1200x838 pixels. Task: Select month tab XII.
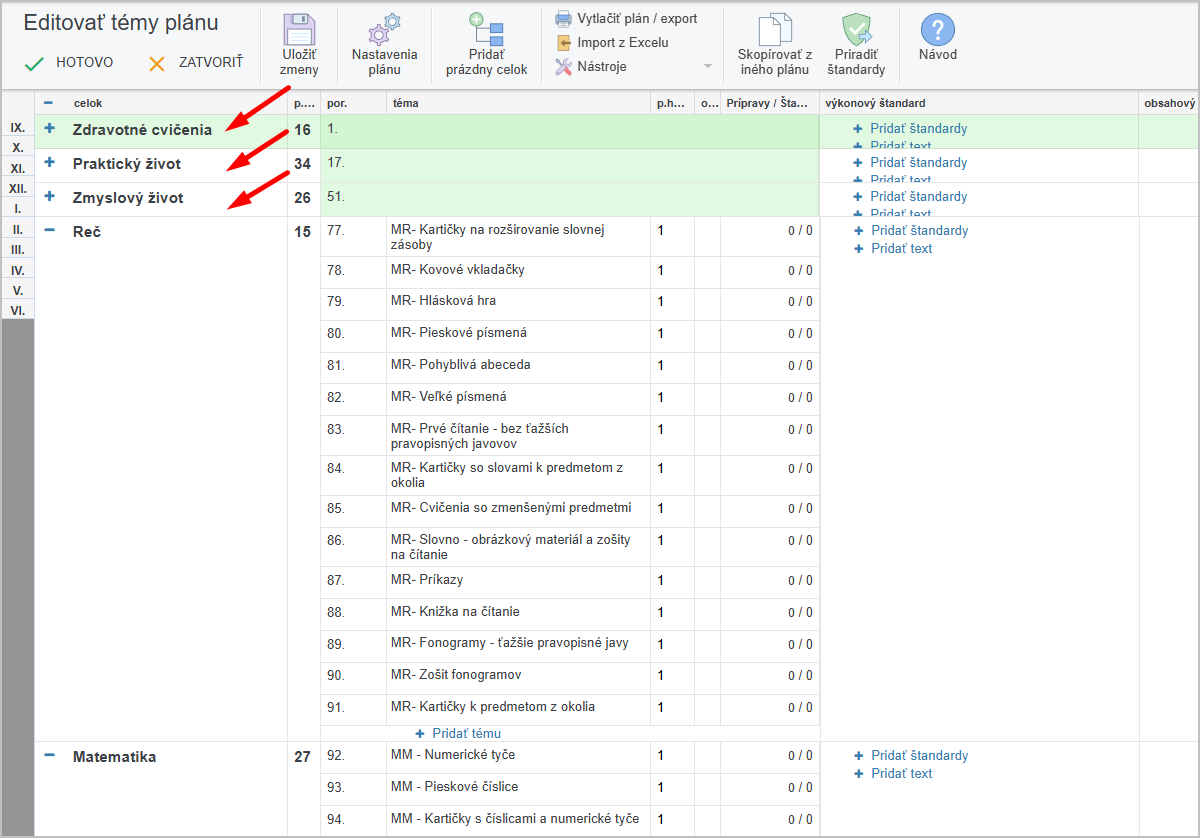[18, 188]
